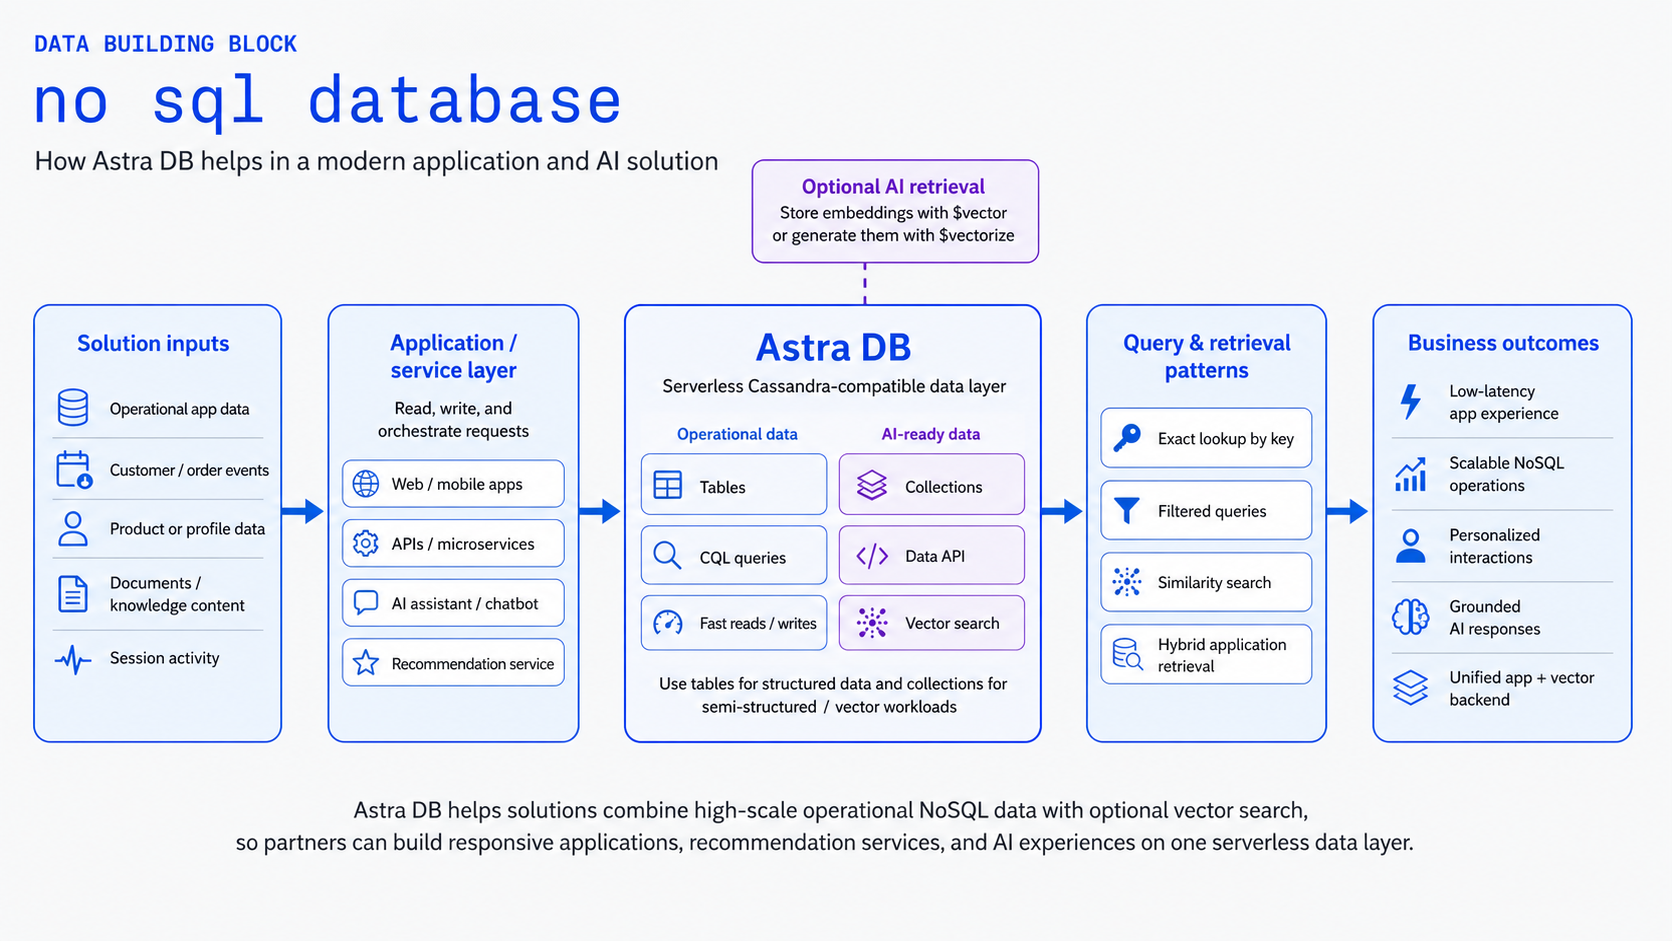Click the layers icon beside Unified app + vector backend
Screen dimensions: 1672x941
pos(1411,688)
